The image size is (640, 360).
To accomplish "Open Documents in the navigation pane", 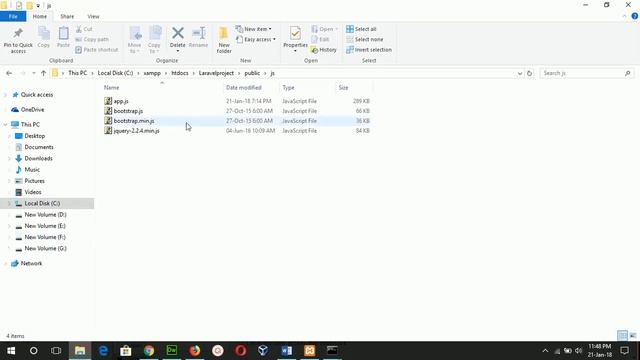I will click(39, 147).
